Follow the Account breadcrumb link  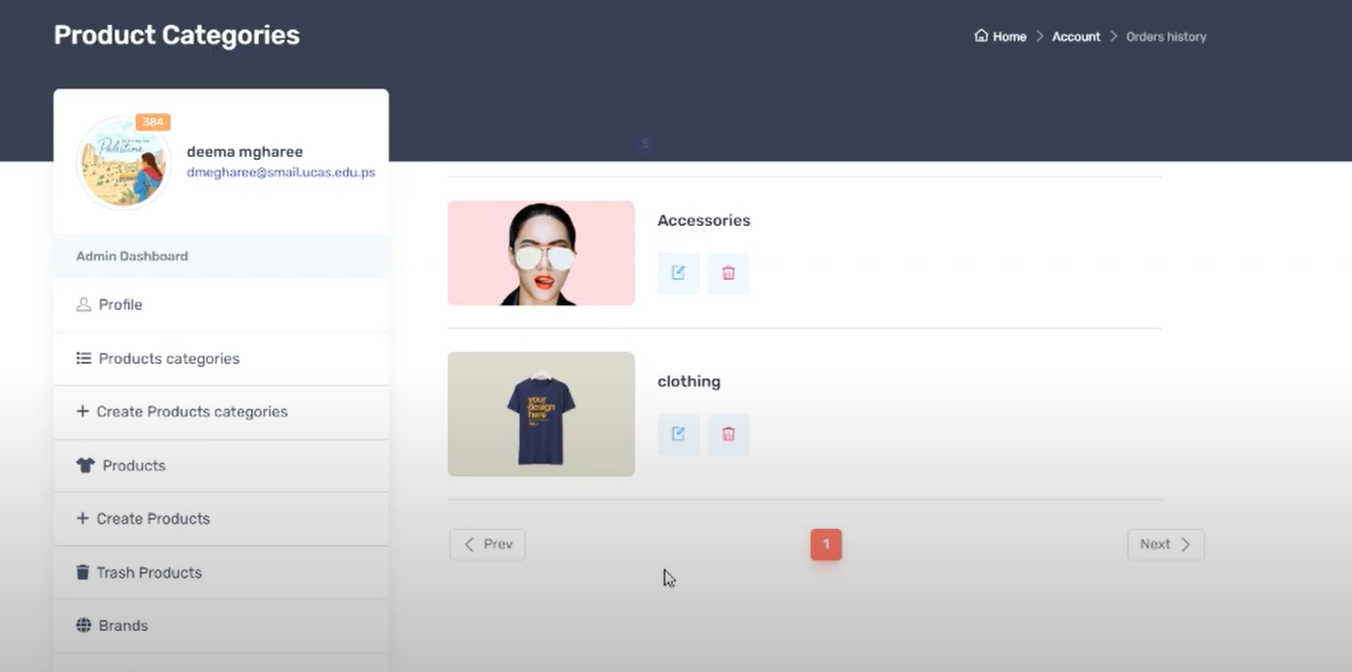point(1076,36)
